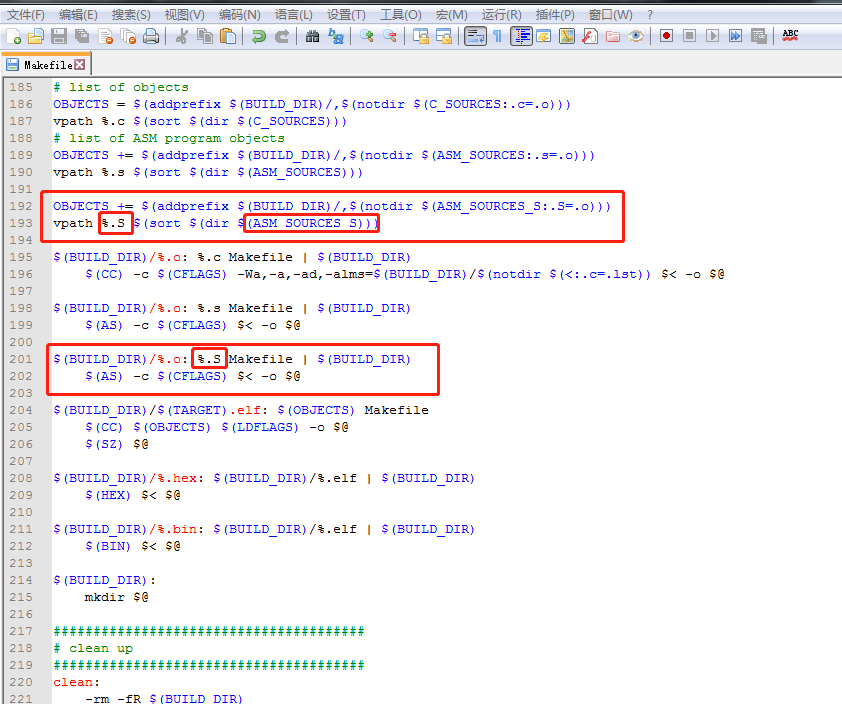Expand the 编码(N) encoding menu

click(x=238, y=14)
